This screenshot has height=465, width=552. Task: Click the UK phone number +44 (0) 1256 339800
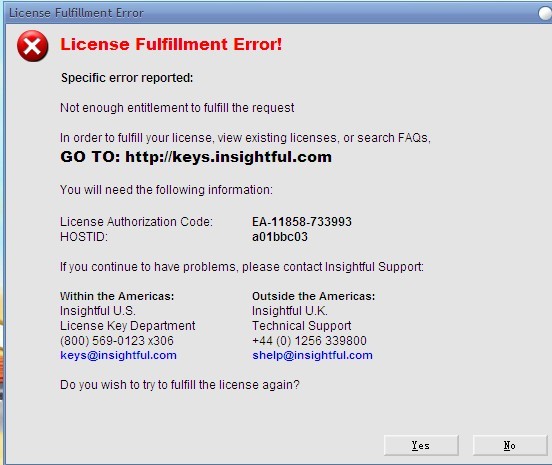[x=309, y=340]
